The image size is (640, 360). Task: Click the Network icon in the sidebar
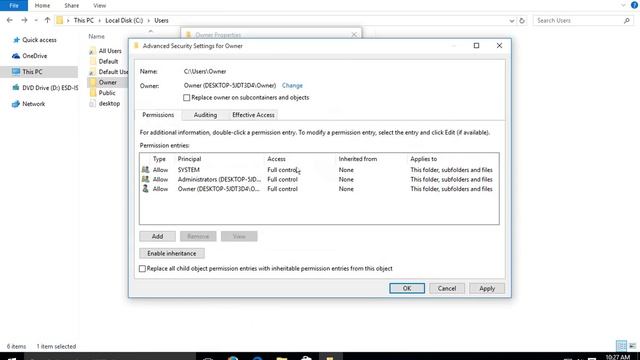(x=16, y=104)
